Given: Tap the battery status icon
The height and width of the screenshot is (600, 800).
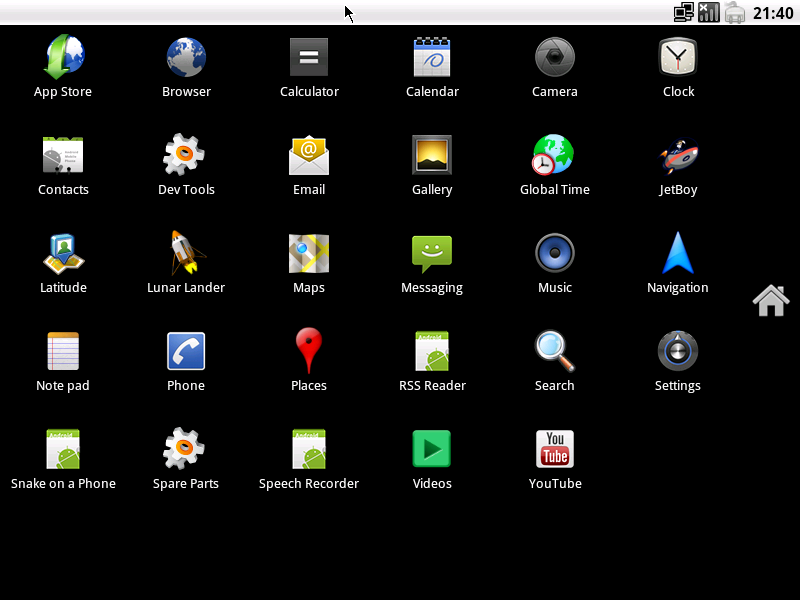Looking at the screenshot, I should click(735, 12).
